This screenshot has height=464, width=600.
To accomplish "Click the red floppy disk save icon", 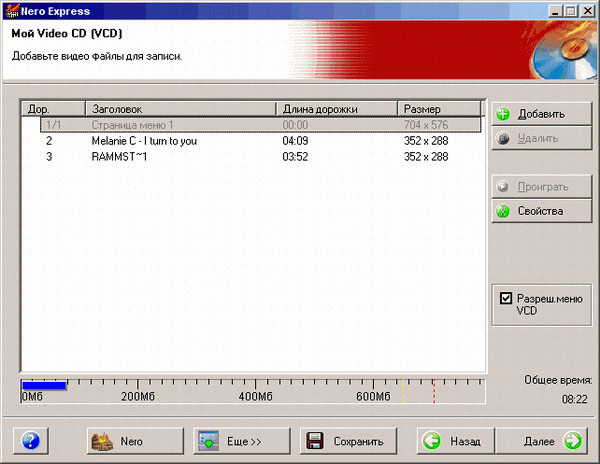I will pyautogui.click(x=315, y=441).
